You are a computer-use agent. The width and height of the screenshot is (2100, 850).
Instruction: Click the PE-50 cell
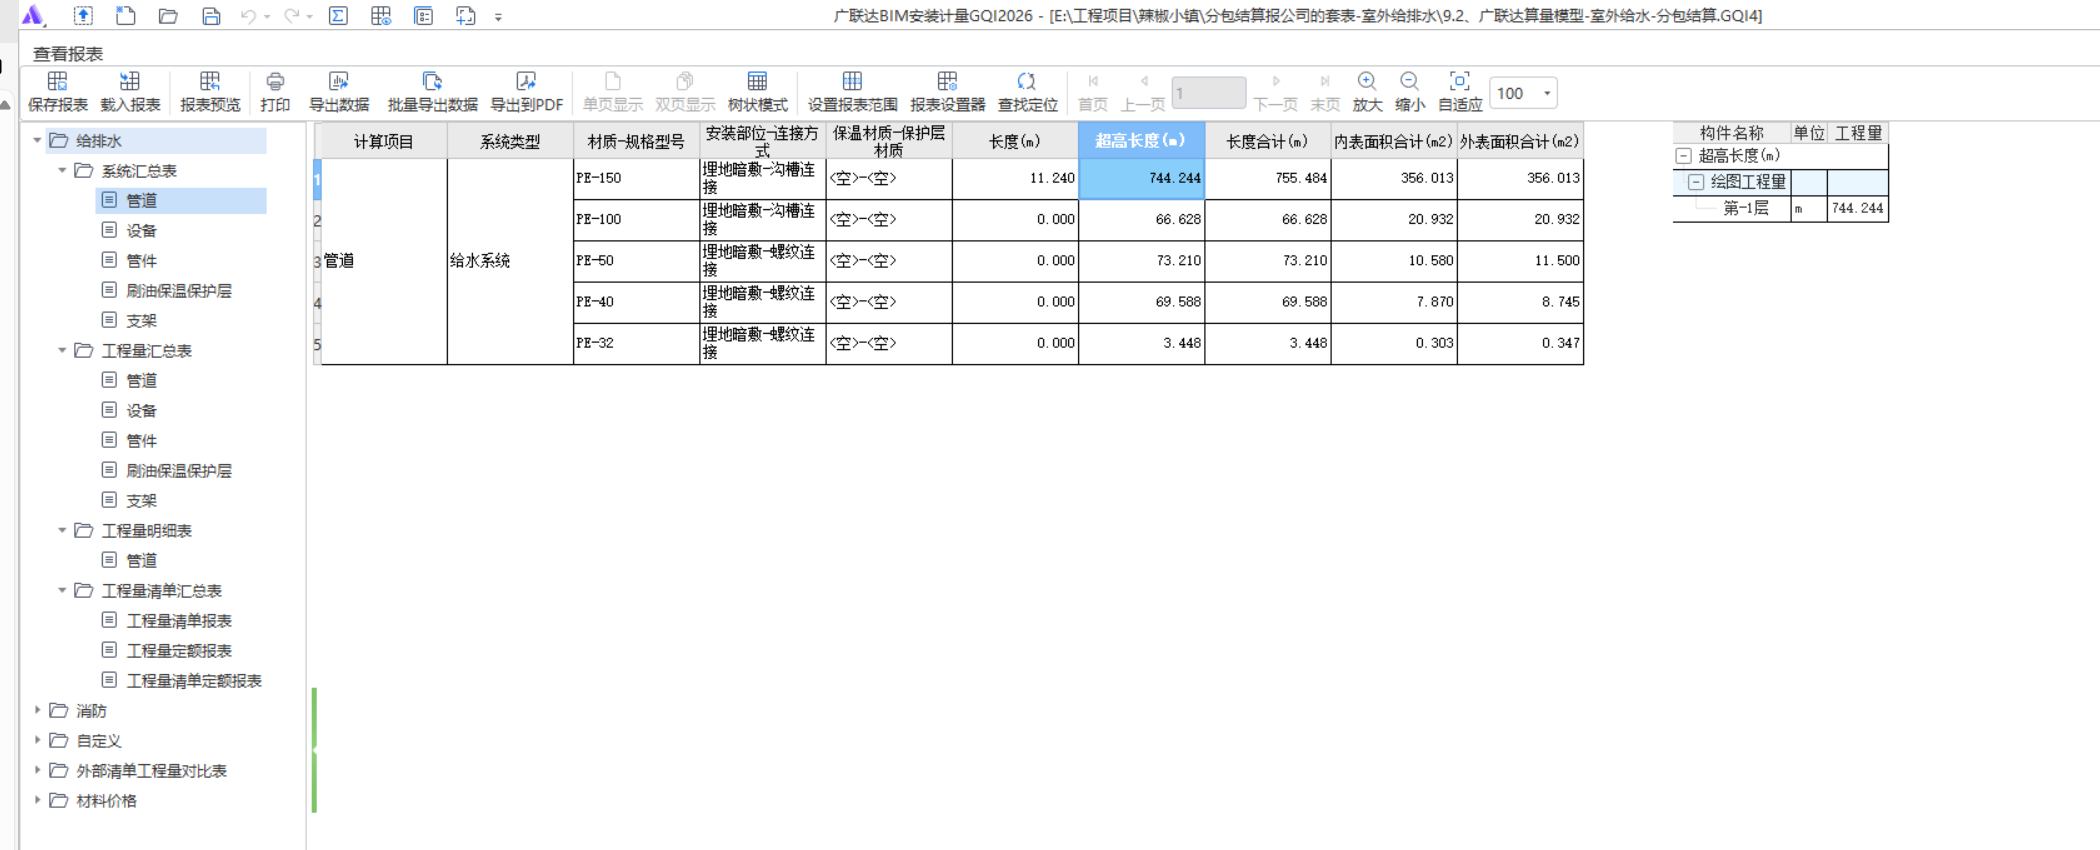(x=636, y=260)
